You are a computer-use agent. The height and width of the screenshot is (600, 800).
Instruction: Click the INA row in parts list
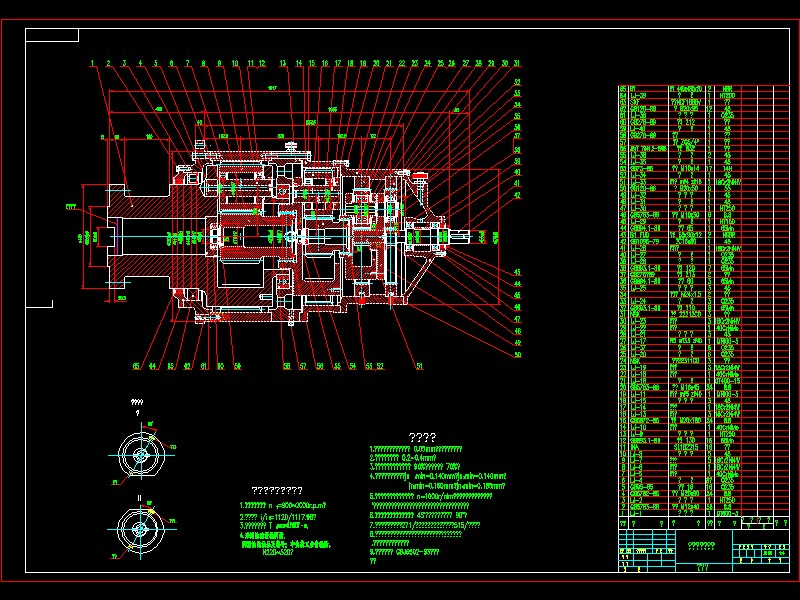coord(704,447)
